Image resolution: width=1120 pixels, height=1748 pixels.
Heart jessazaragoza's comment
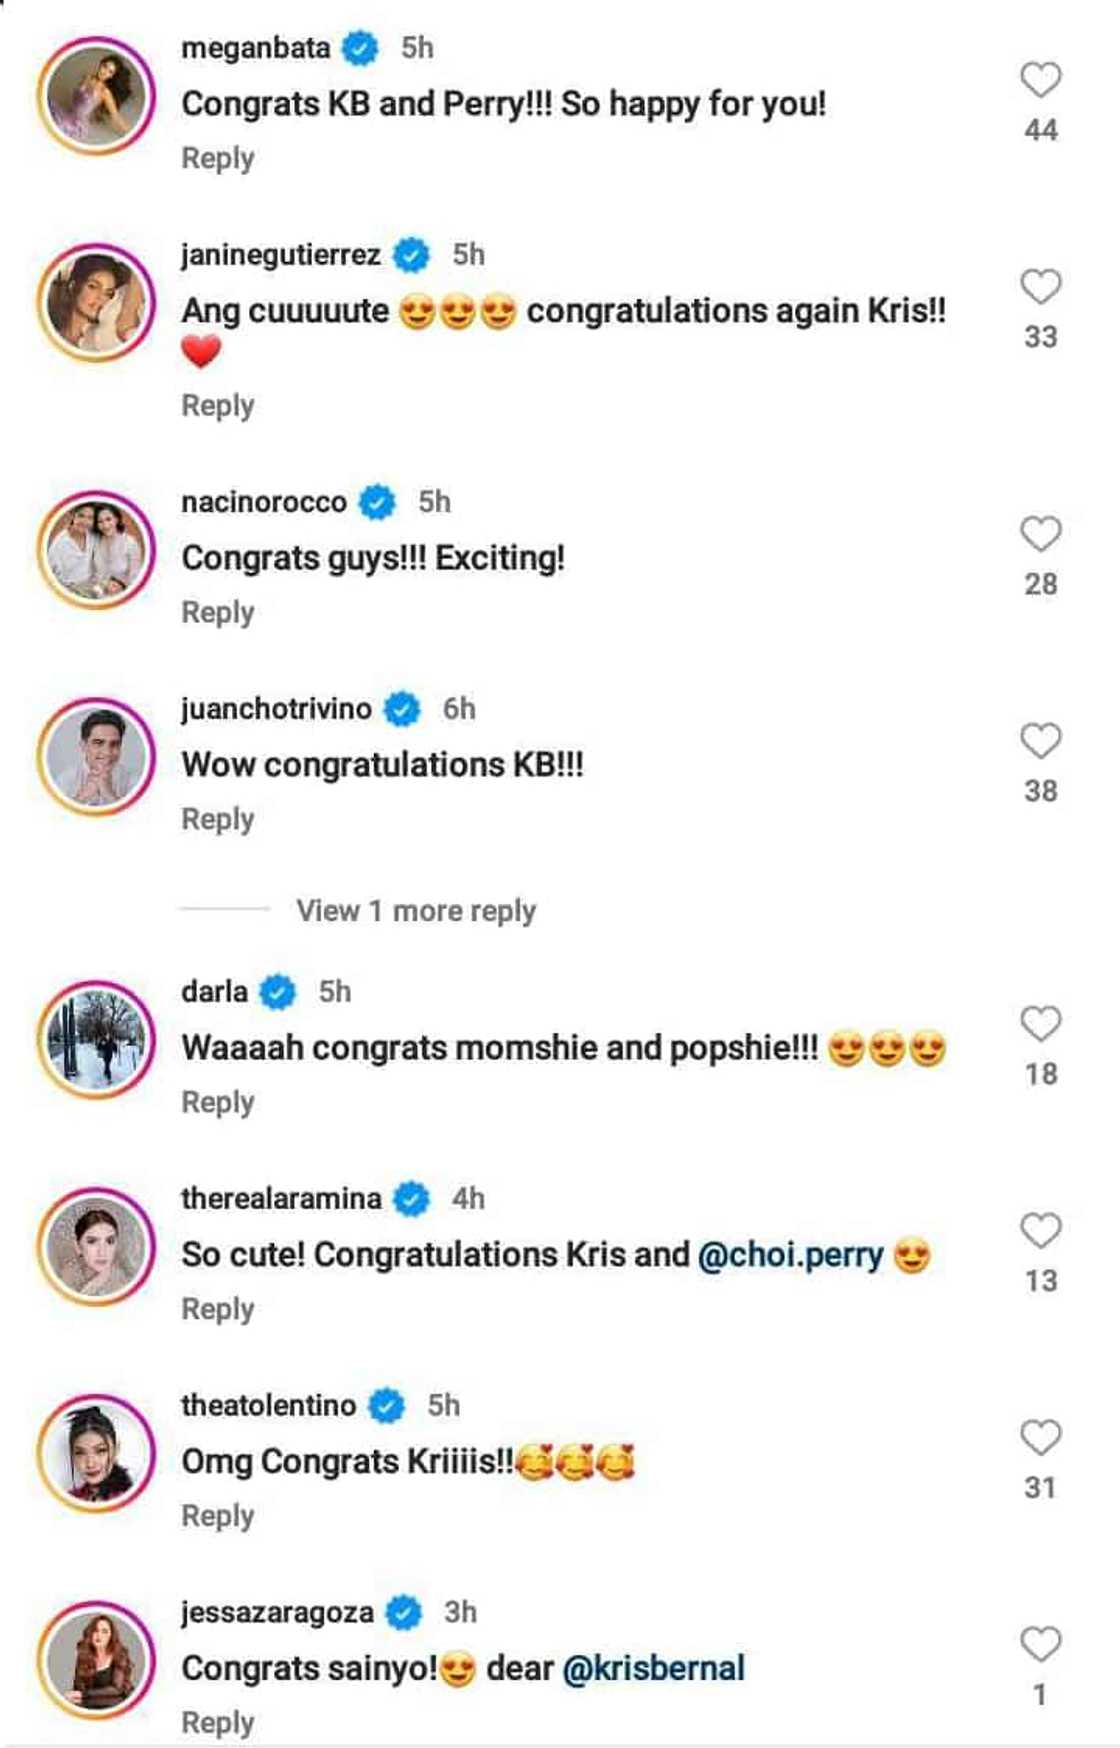coord(1040,1644)
